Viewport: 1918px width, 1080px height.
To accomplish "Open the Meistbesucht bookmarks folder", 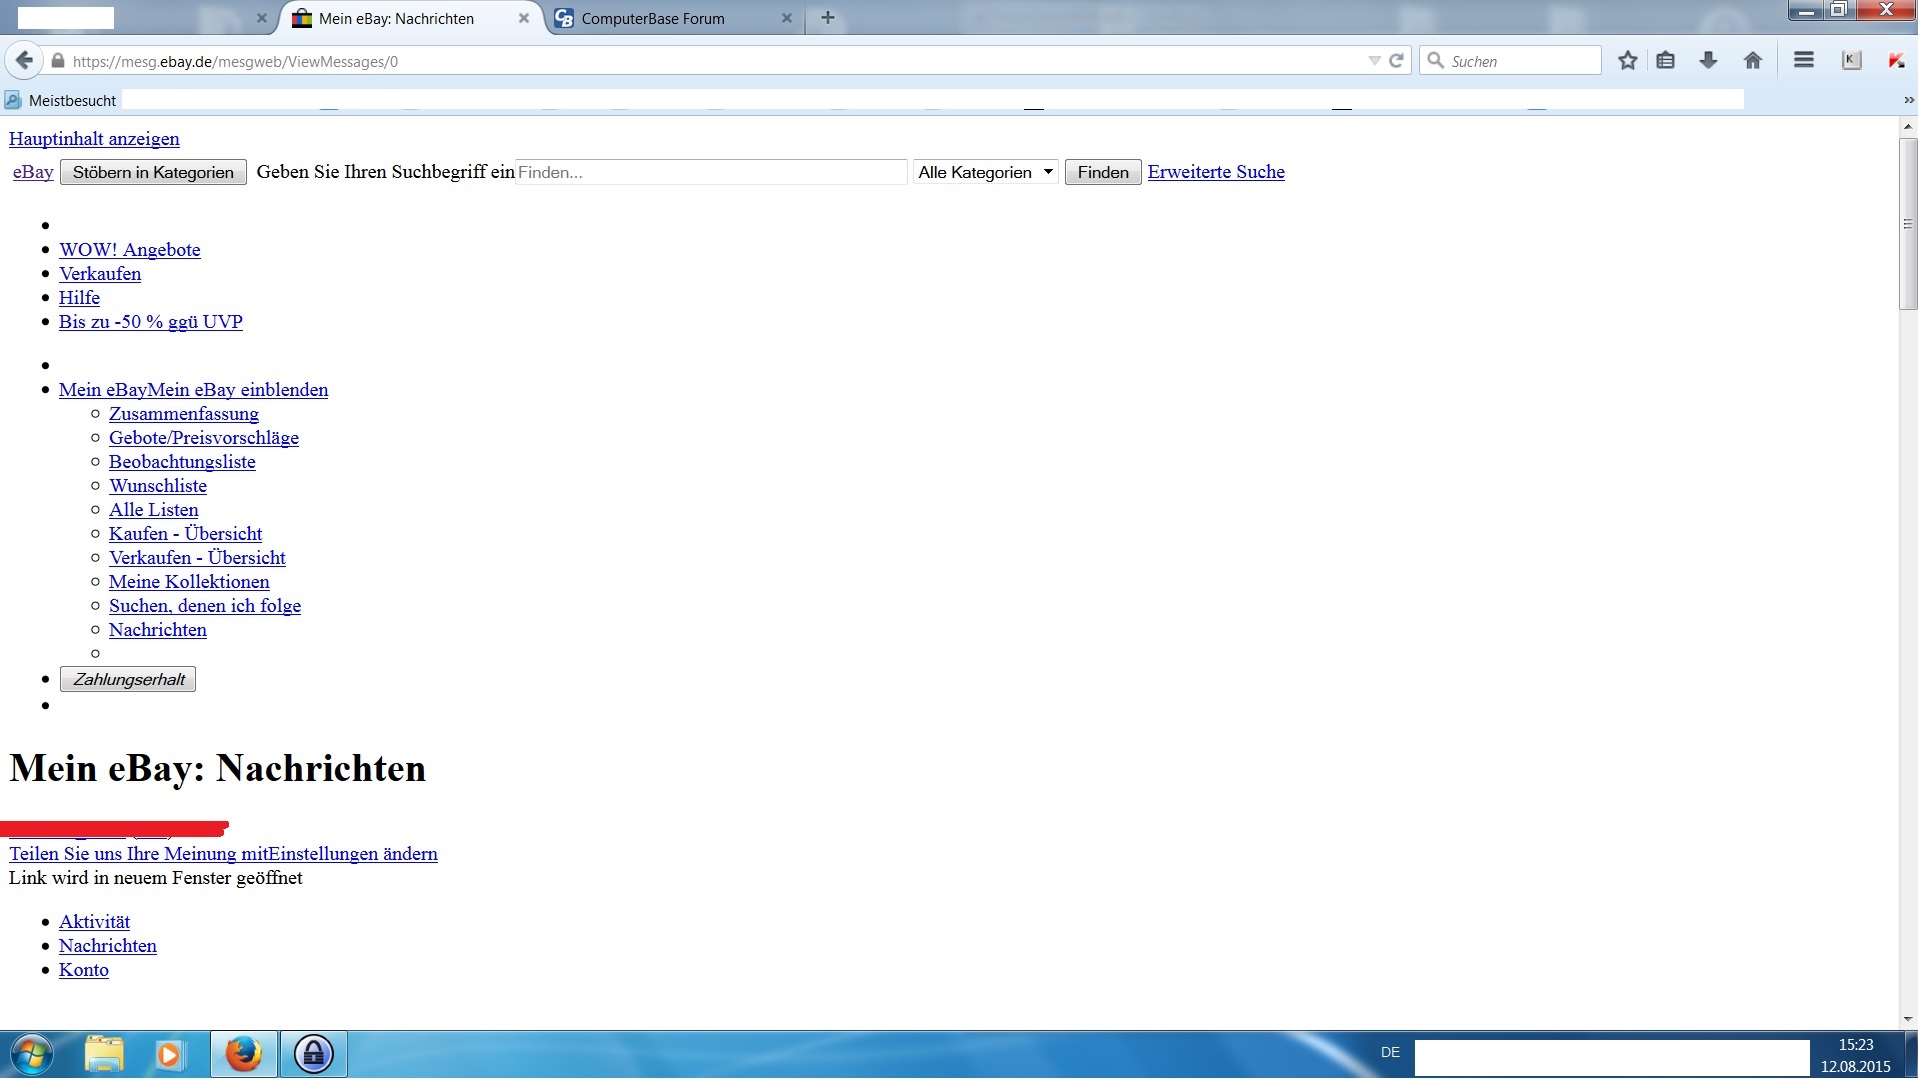I will click(x=61, y=100).
